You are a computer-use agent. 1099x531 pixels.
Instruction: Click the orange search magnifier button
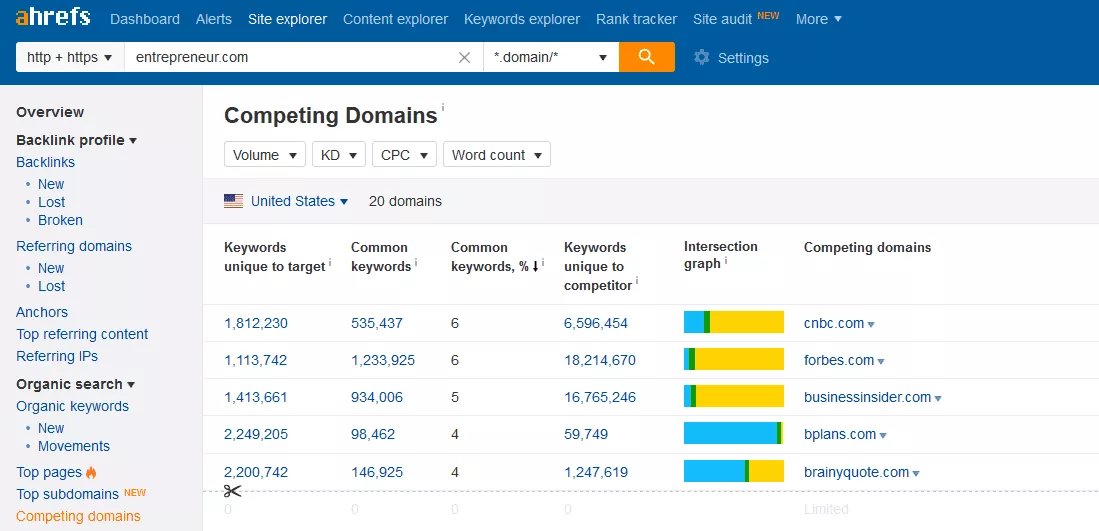click(x=646, y=57)
